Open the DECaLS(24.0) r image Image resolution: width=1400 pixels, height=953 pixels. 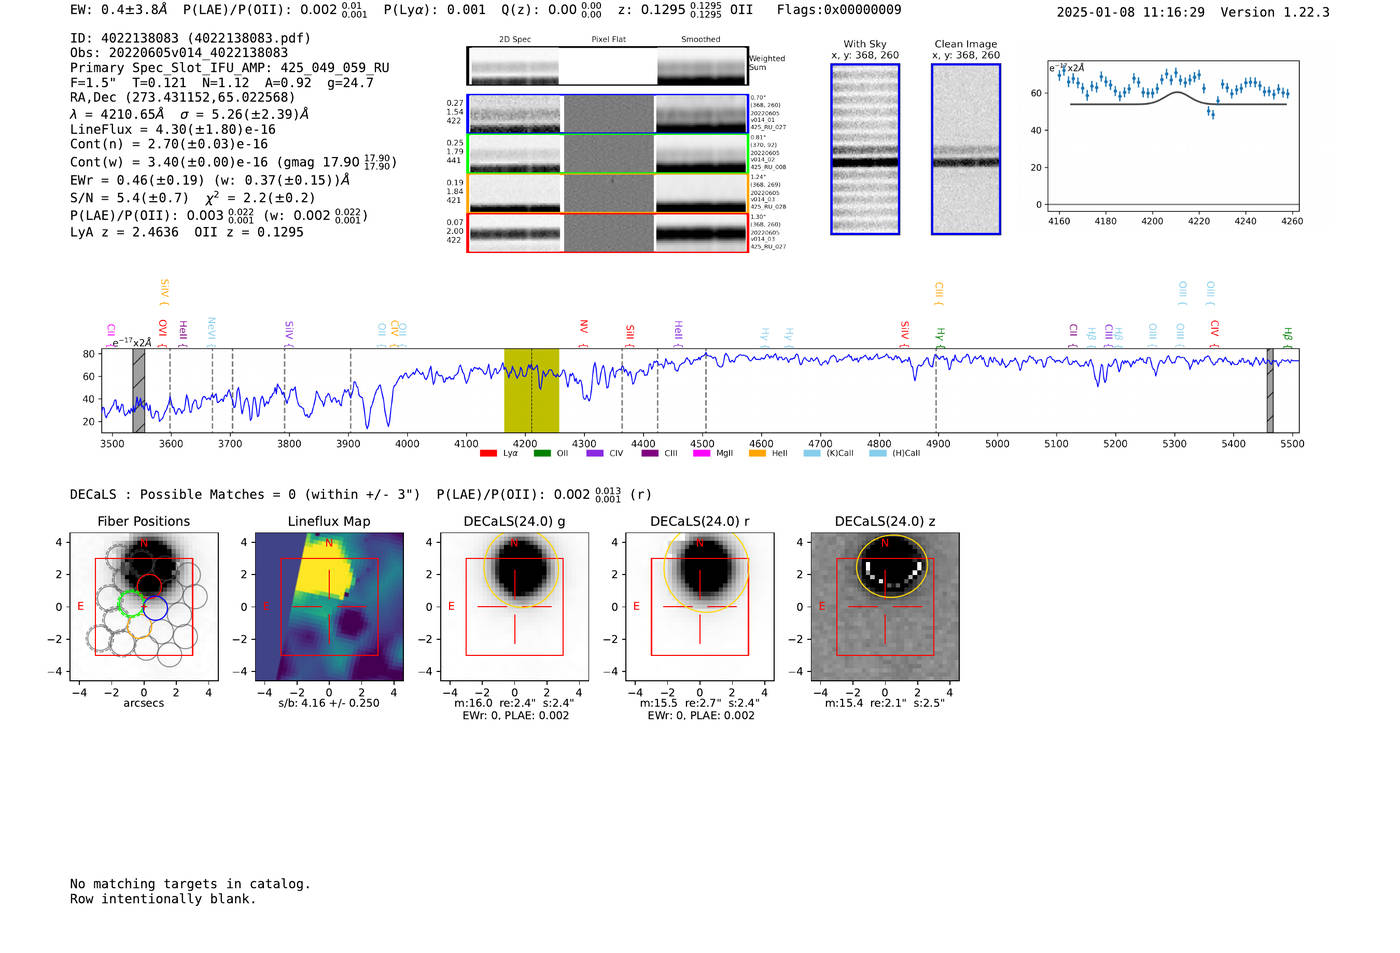coord(700,606)
